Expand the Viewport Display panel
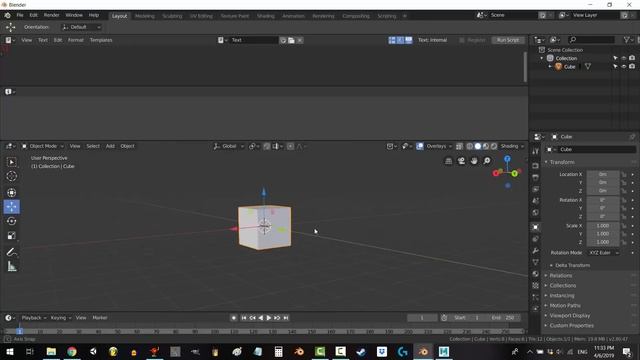Image resolution: width=640 pixels, height=360 pixels. click(569, 316)
